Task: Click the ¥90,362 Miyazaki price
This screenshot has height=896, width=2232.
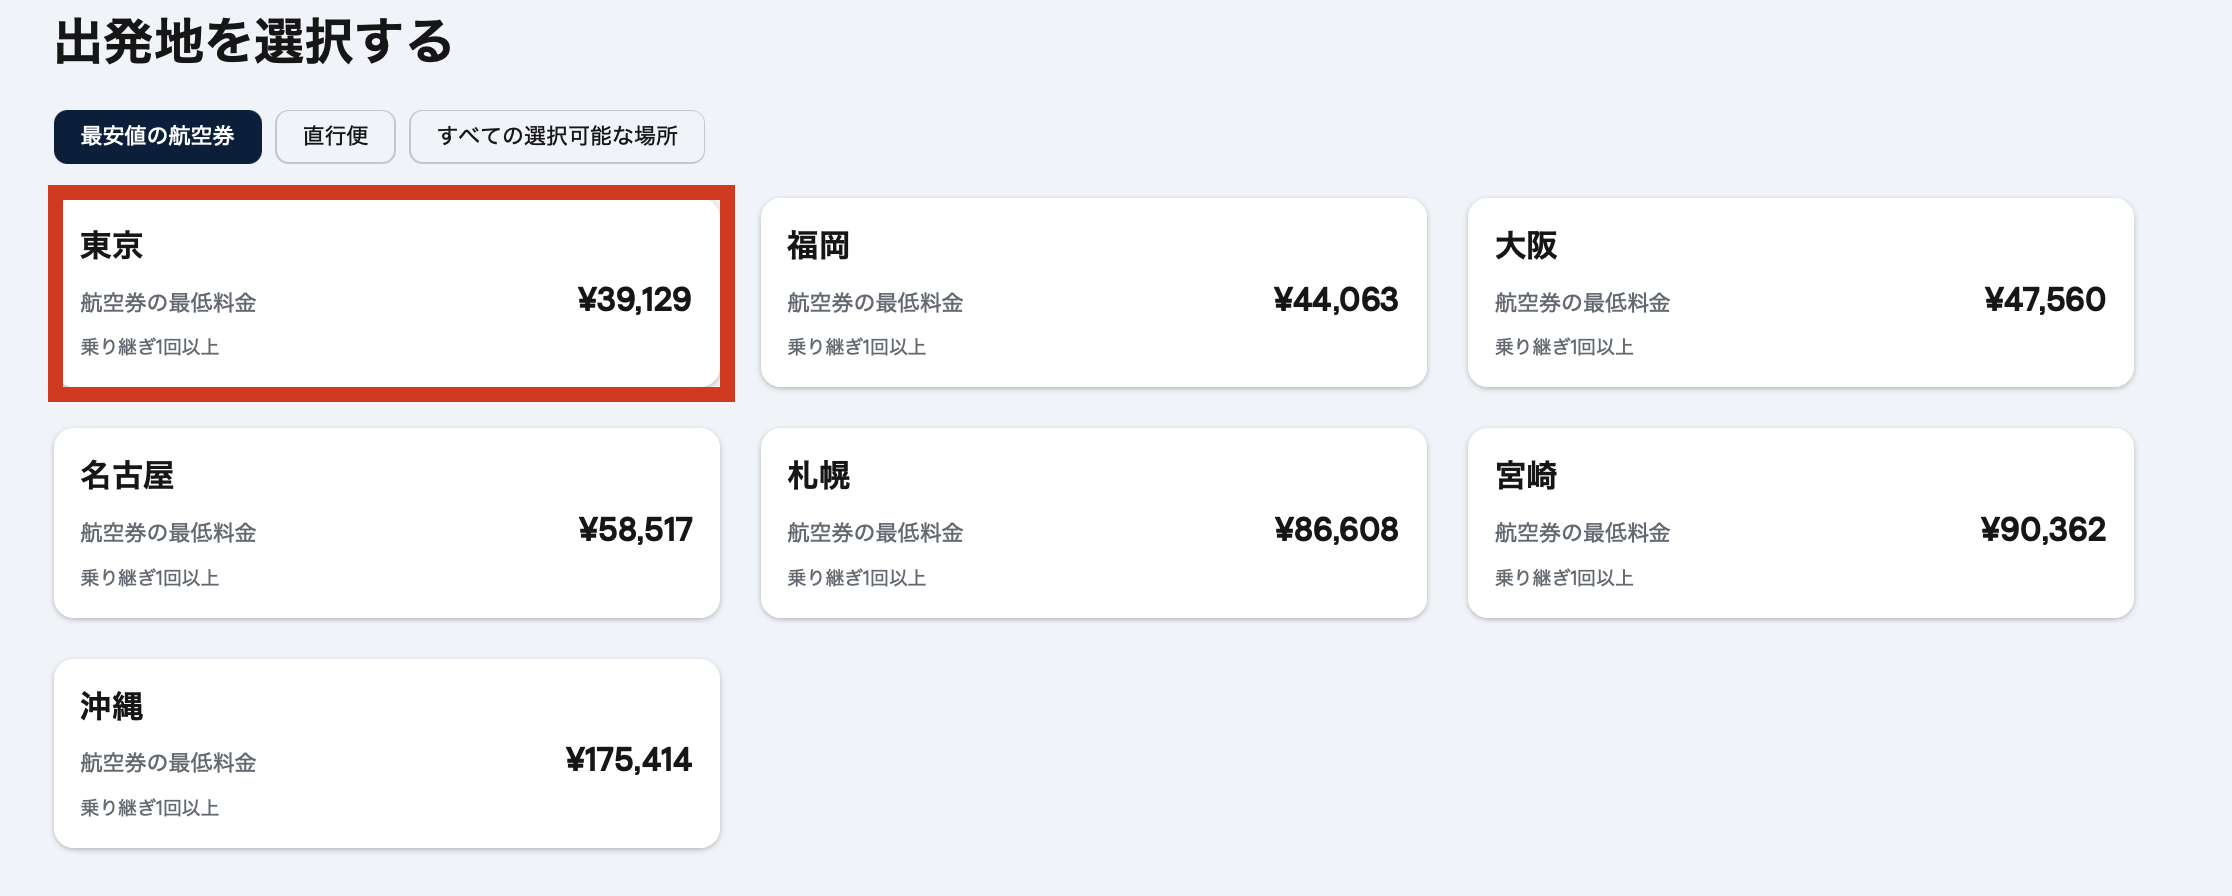Action: (x=2043, y=530)
